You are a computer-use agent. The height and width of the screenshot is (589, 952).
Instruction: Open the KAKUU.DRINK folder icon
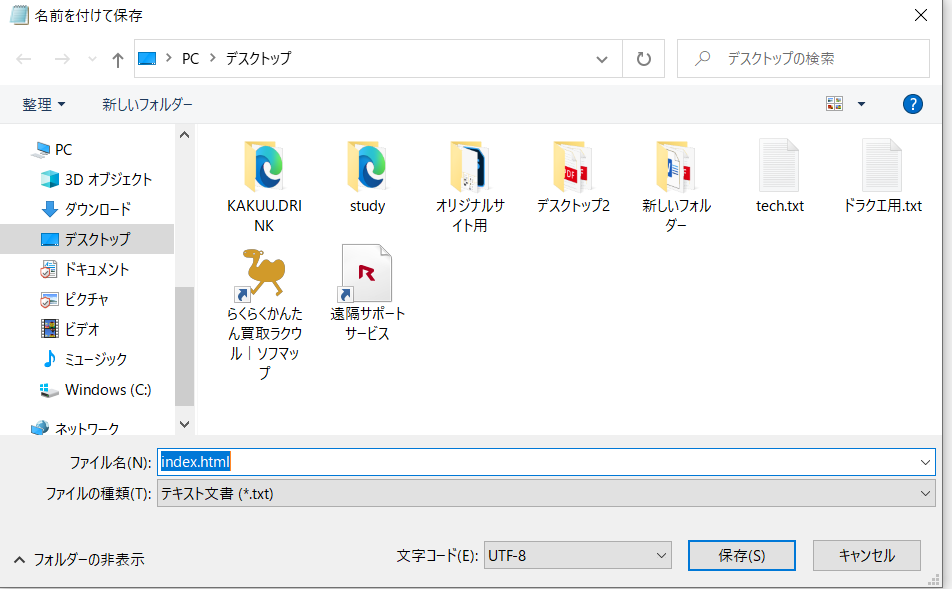(264, 166)
